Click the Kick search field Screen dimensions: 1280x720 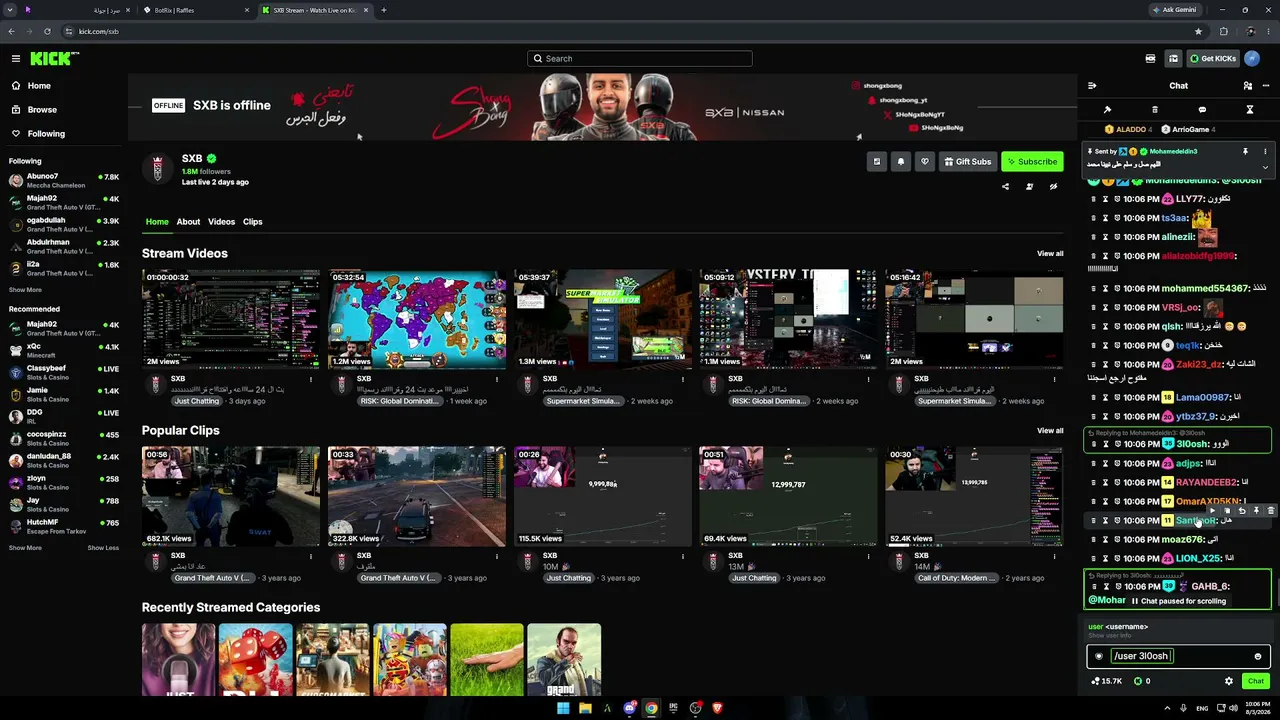point(640,58)
